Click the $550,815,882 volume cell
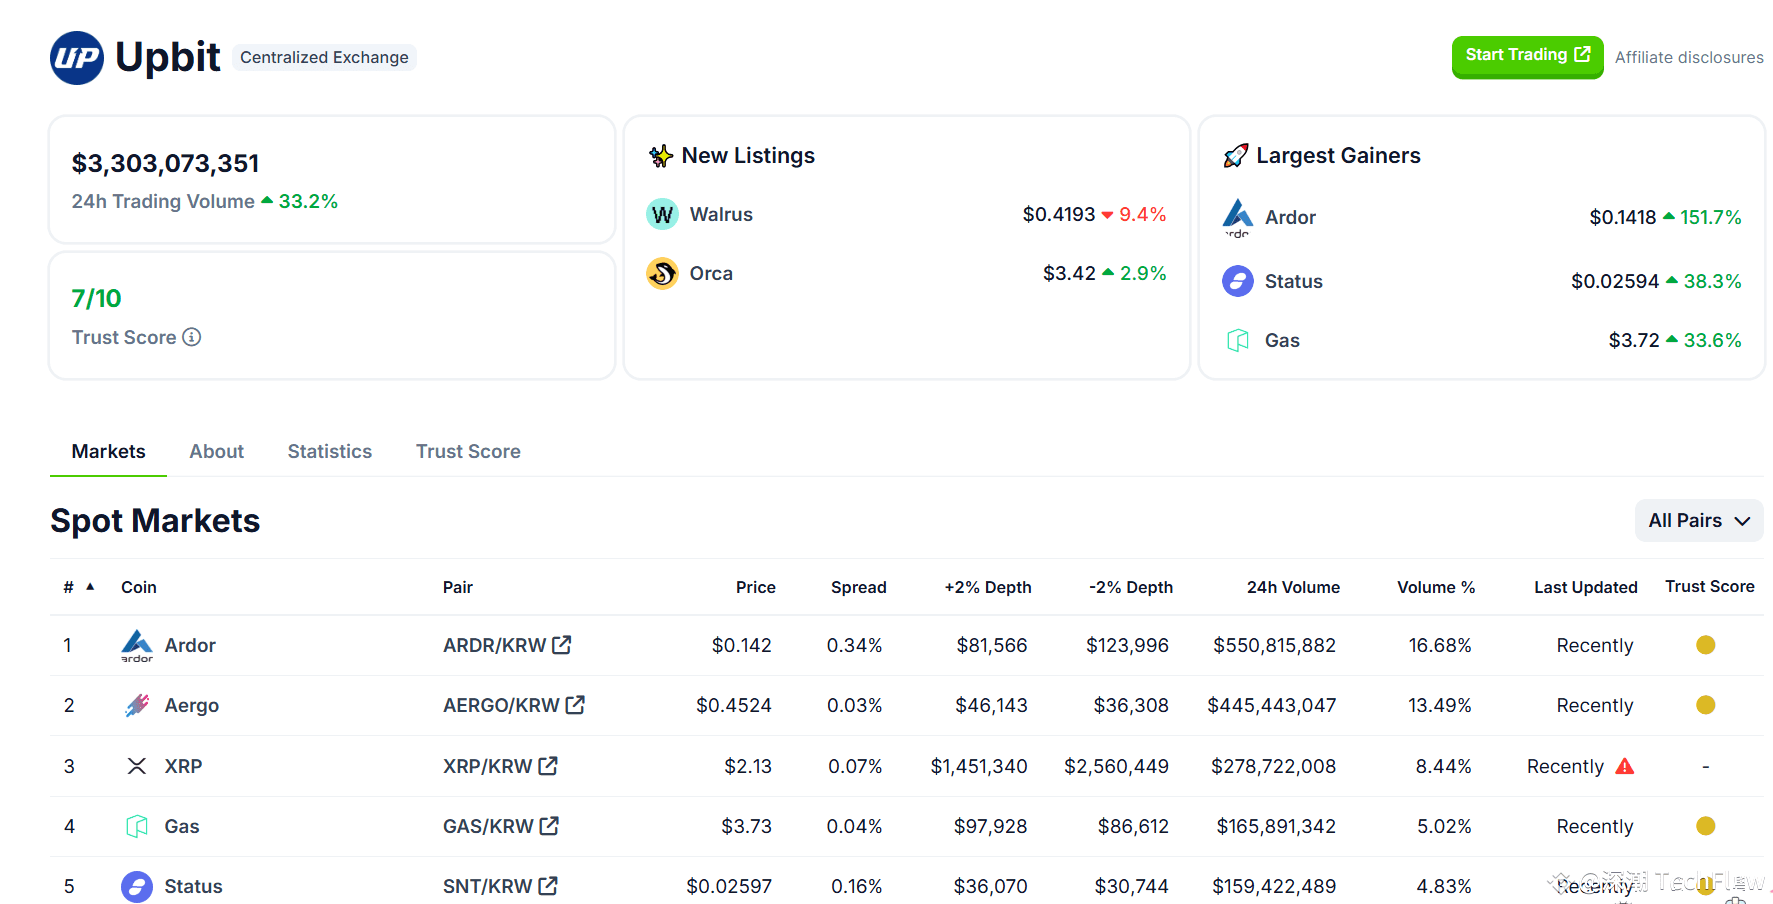The height and width of the screenshot is (904, 1773). point(1275,645)
